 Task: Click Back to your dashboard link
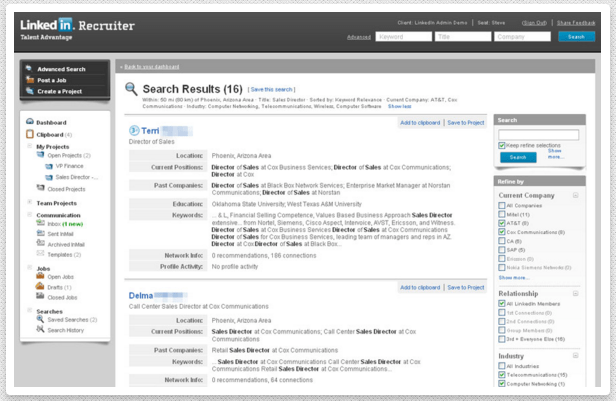[152, 67]
